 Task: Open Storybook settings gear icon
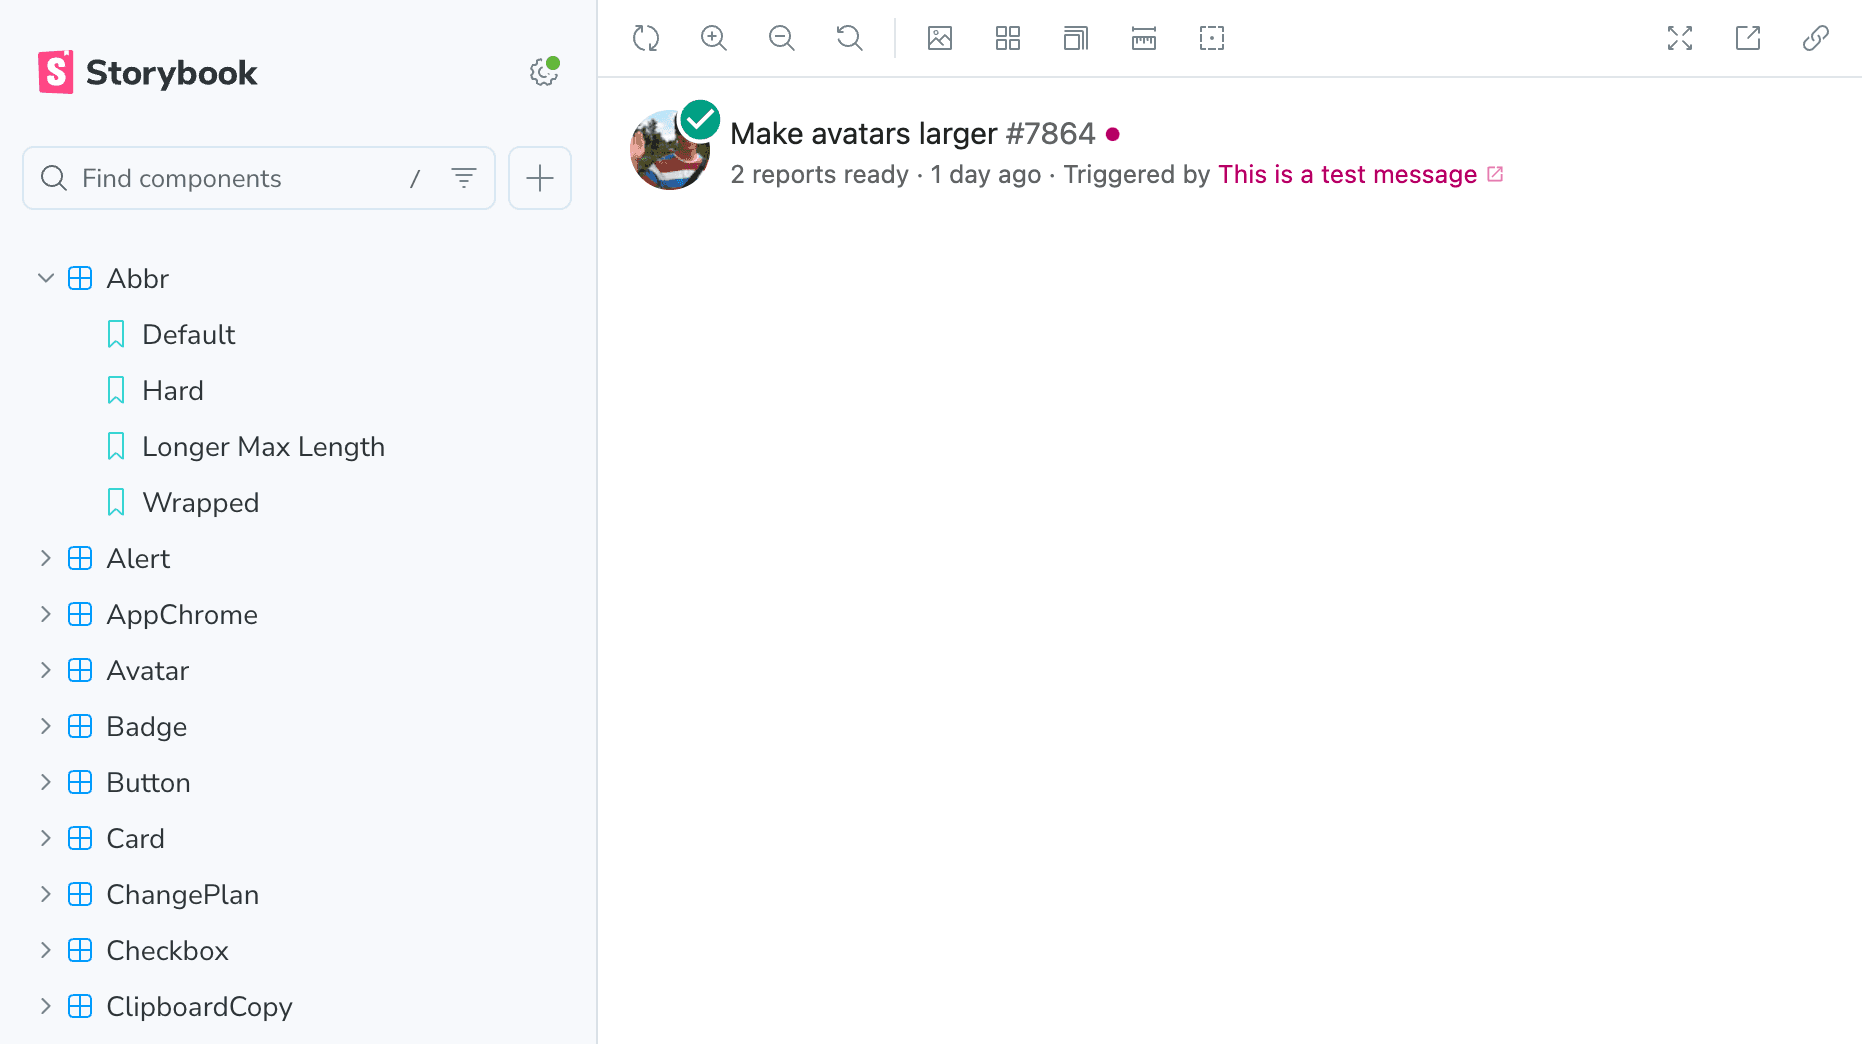tap(543, 72)
